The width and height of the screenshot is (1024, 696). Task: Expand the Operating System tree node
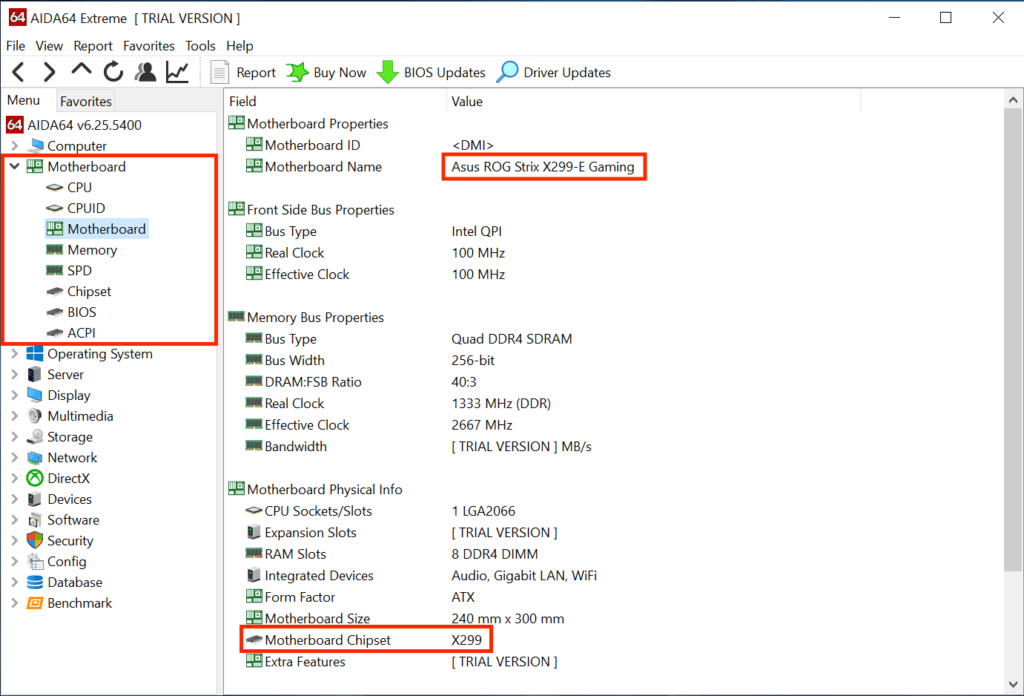14,354
